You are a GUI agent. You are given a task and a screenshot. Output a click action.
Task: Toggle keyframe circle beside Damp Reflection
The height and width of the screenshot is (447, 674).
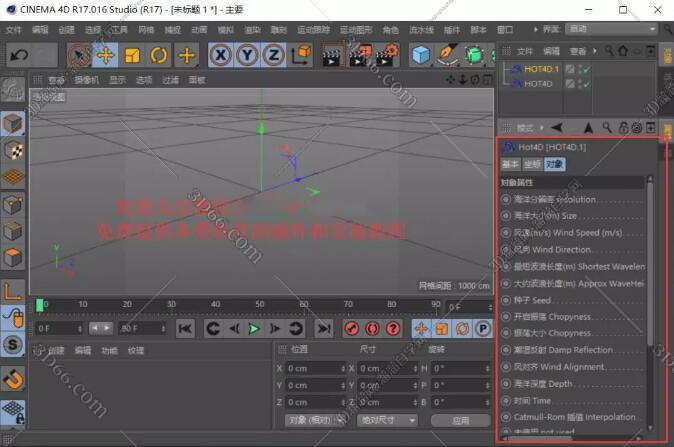(506, 350)
